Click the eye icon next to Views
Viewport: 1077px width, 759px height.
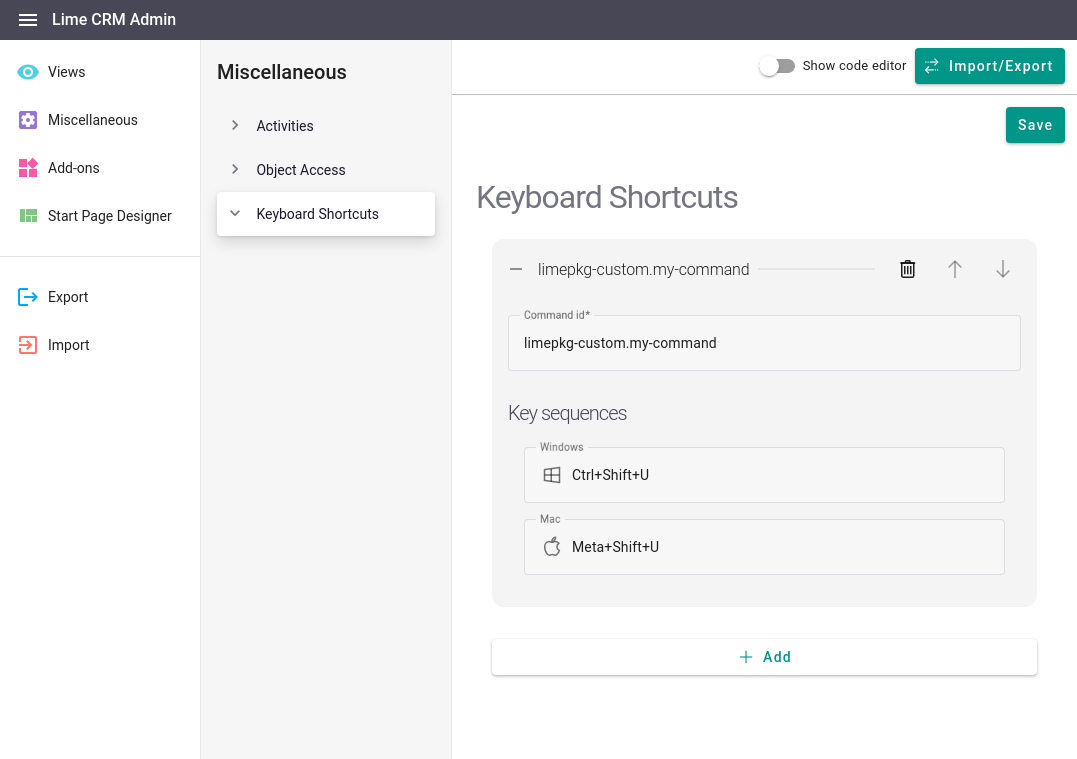(x=26, y=72)
